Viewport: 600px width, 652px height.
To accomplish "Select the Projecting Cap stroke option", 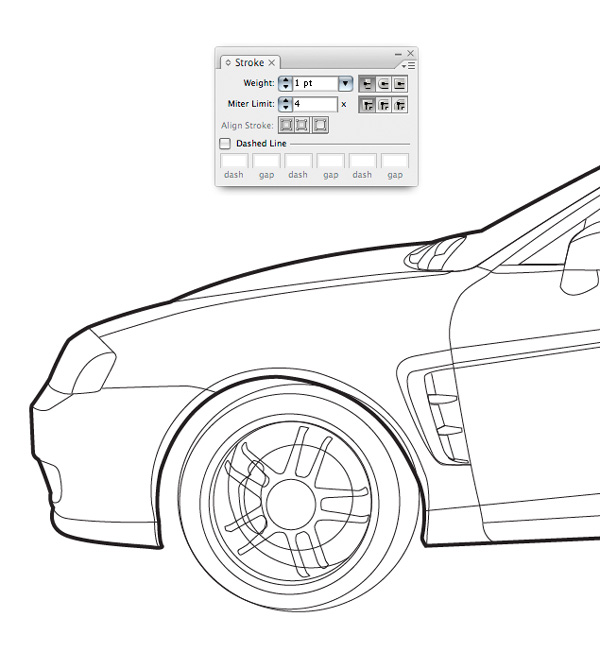I will [x=399, y=84].
